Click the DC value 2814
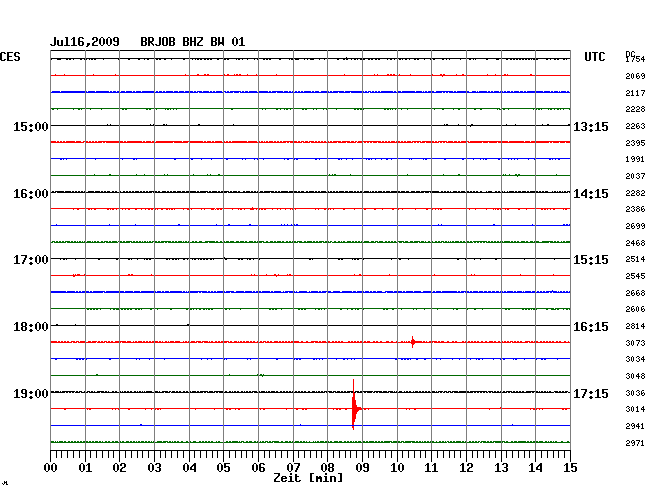650x494 pixels. point(635,326)
